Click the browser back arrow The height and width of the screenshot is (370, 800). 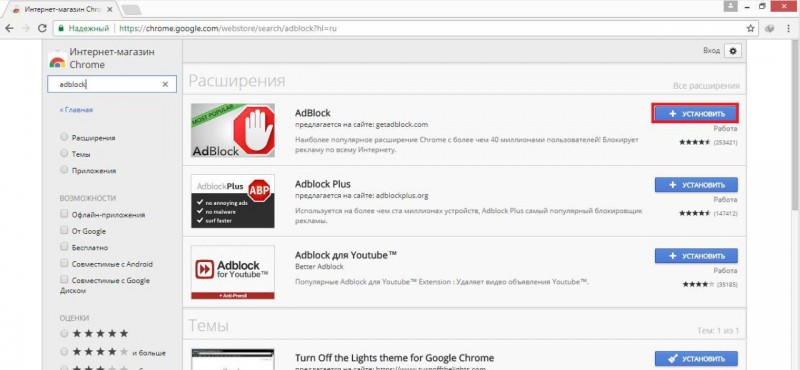[x=9, y=29]
